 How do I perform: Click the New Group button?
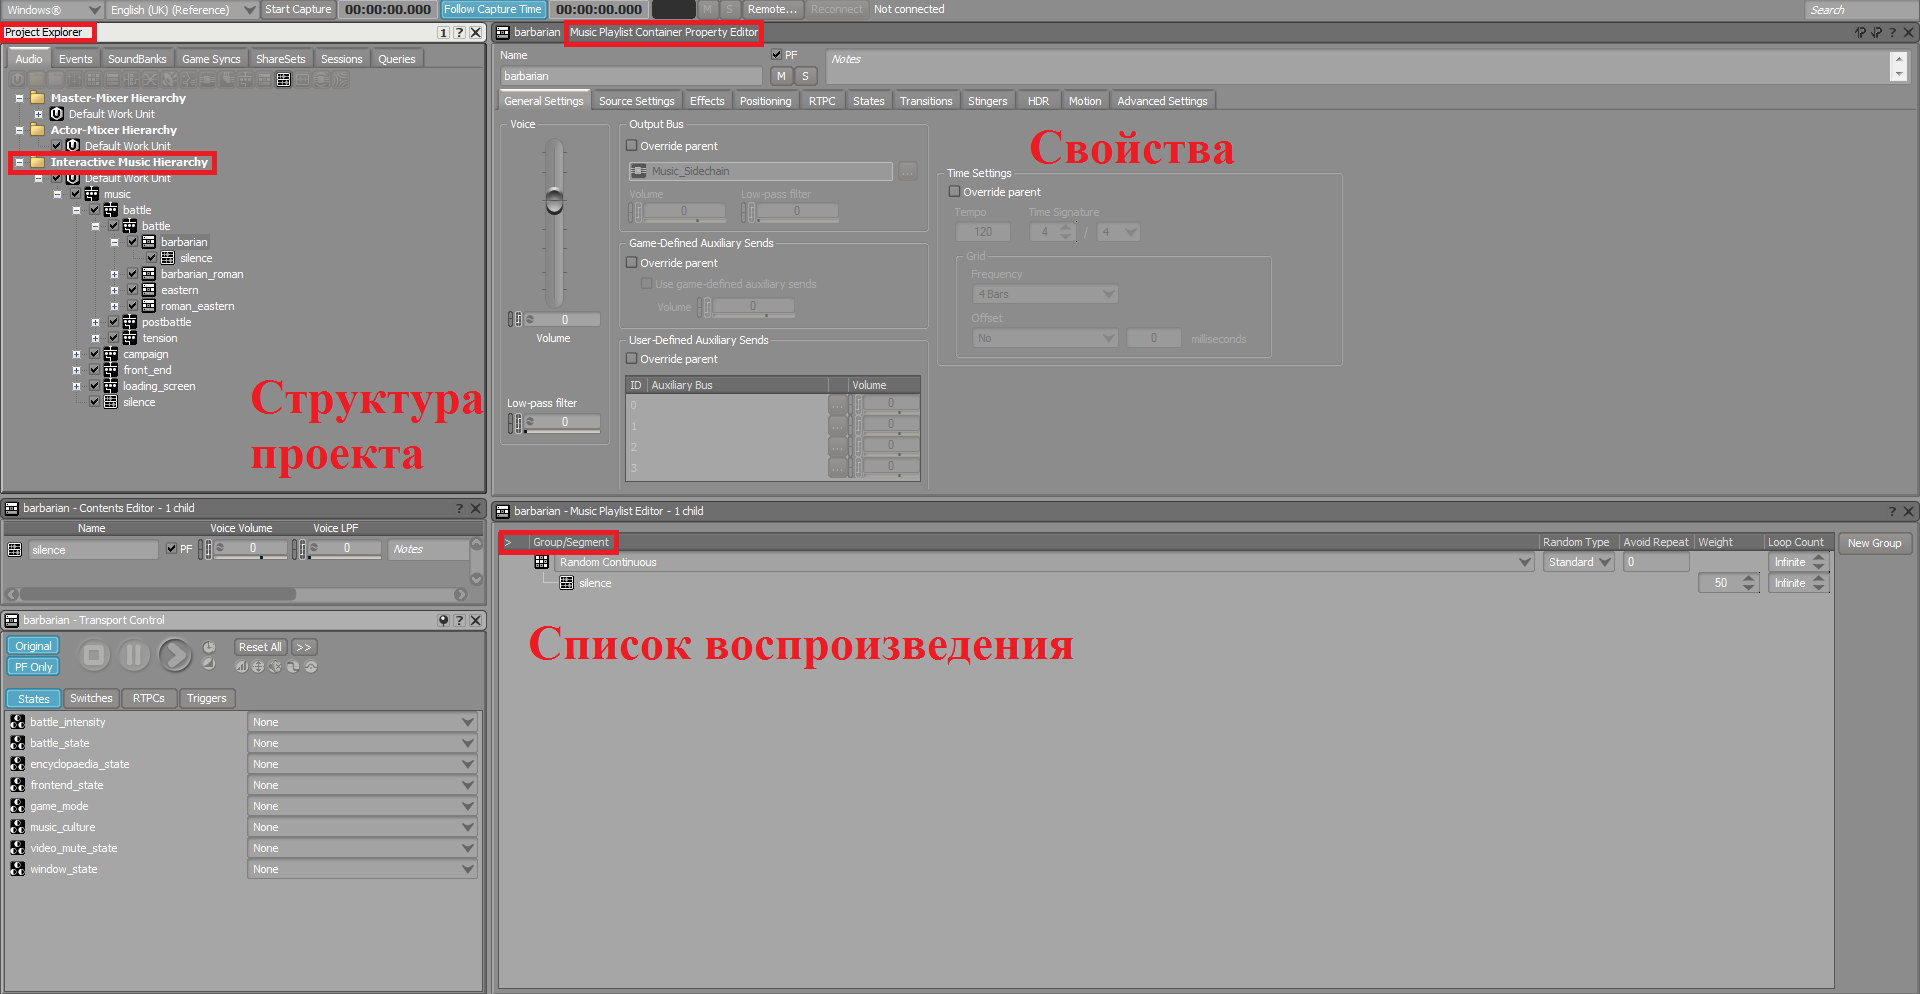tap(1874, 543)
